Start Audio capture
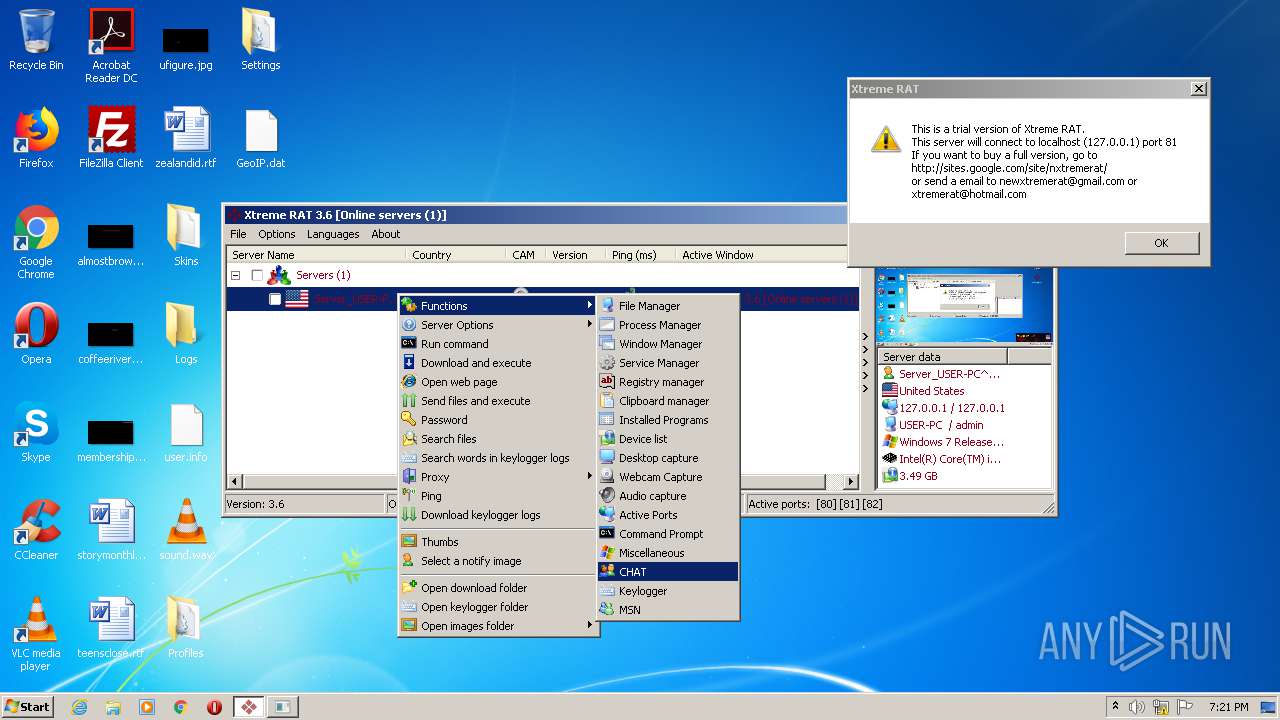The height and width of the screenshot is (720, 1280). tap(668, 496)
